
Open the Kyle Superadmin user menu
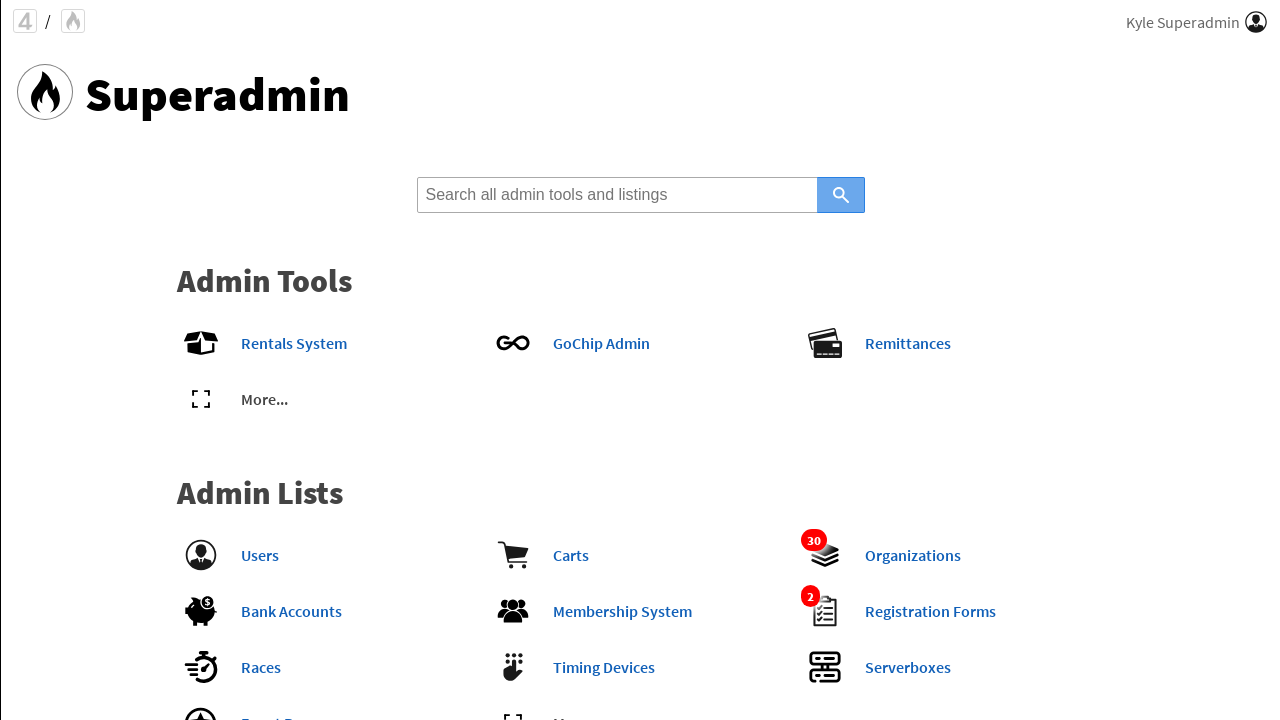(1196, 22)
